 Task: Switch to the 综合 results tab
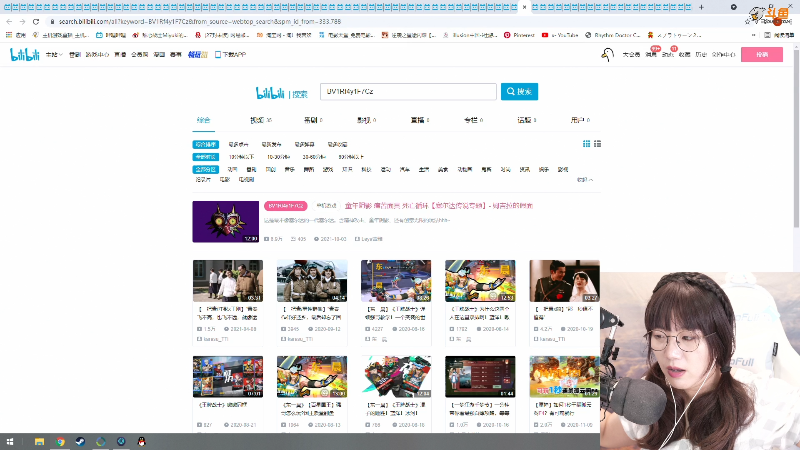(x=203, y=120)
